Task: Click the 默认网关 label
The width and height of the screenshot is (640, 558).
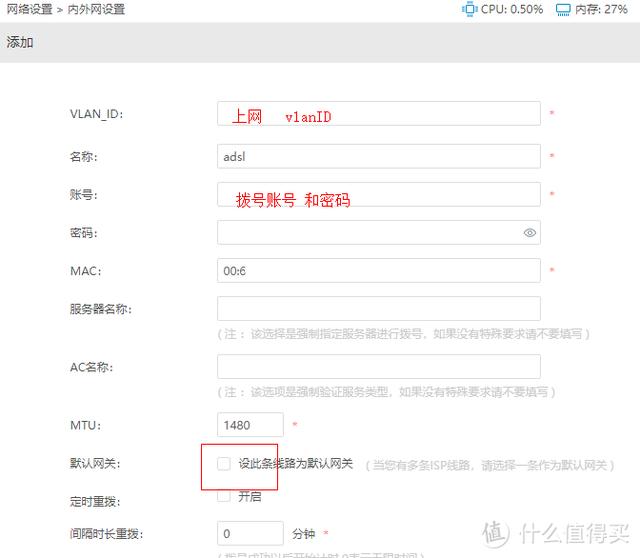Action: coord(95,464)
